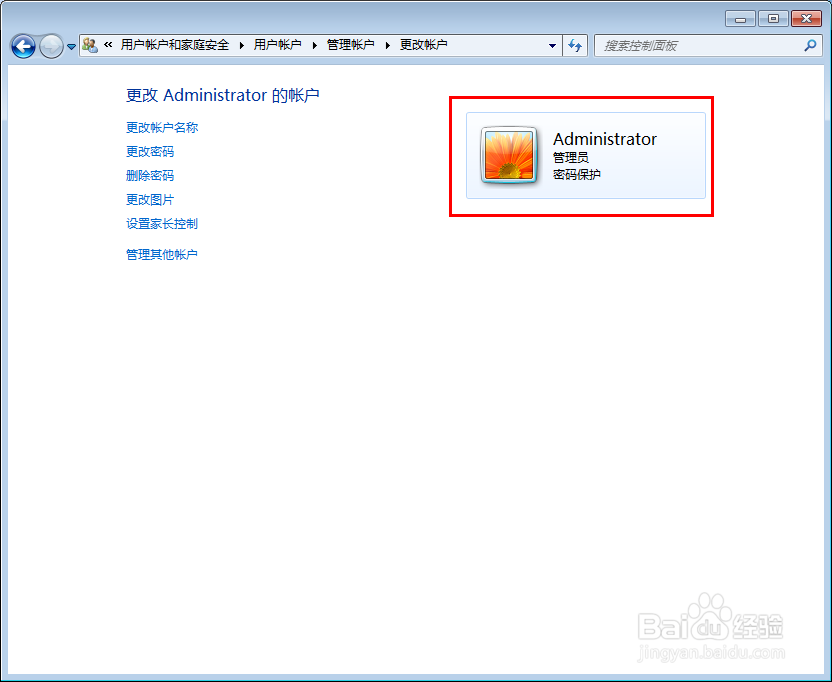This screenshot has height=682, width=832.
Task: Expand the double-chevron breadcrumb overflow
Action: click(108, 44)
